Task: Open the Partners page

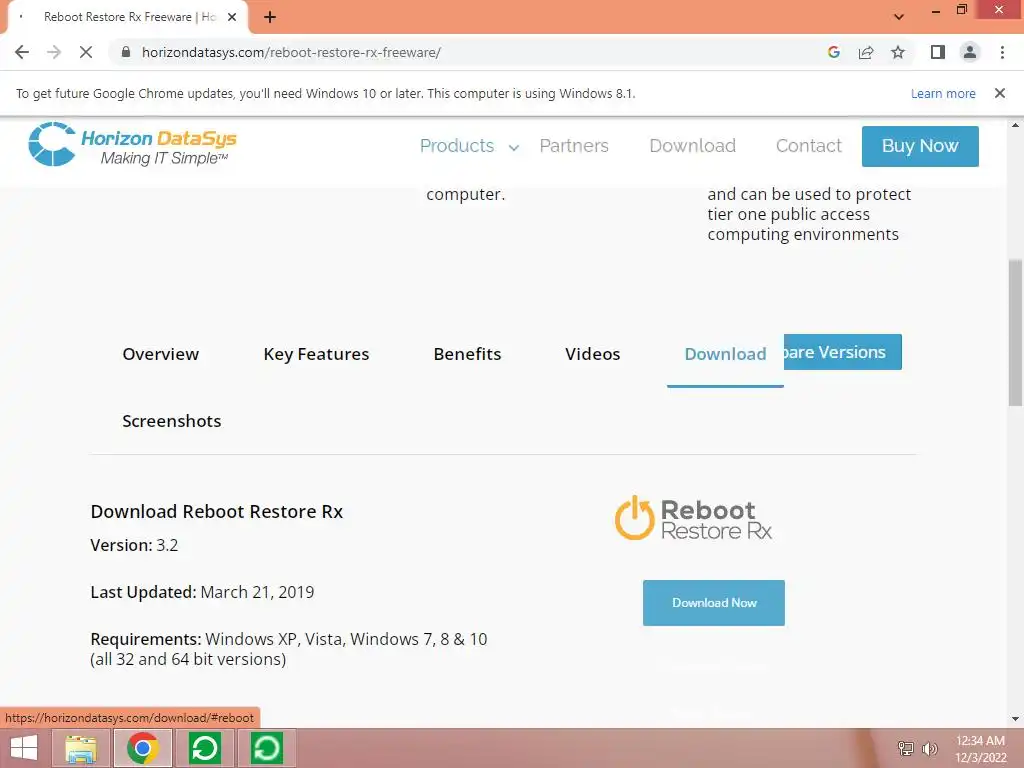Action: (x=574, y=146)
